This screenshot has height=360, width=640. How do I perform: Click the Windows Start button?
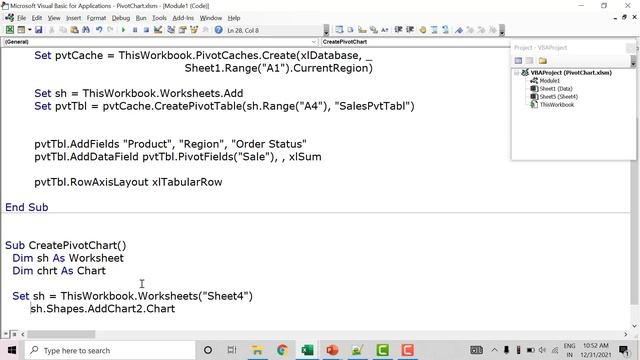(x=12, y=350)
